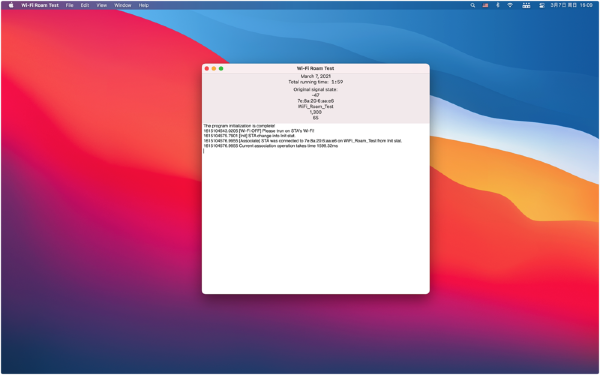
Task: Open the US flag input source menu
Action: point(485,5)
